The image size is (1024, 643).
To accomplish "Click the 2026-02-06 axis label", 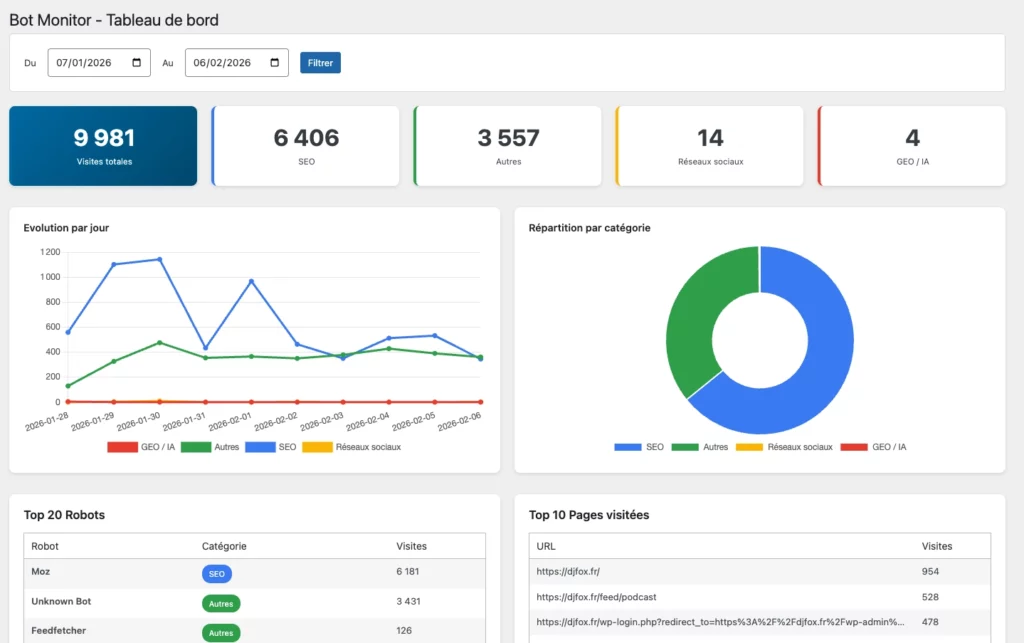I will [x=459, y=422].
